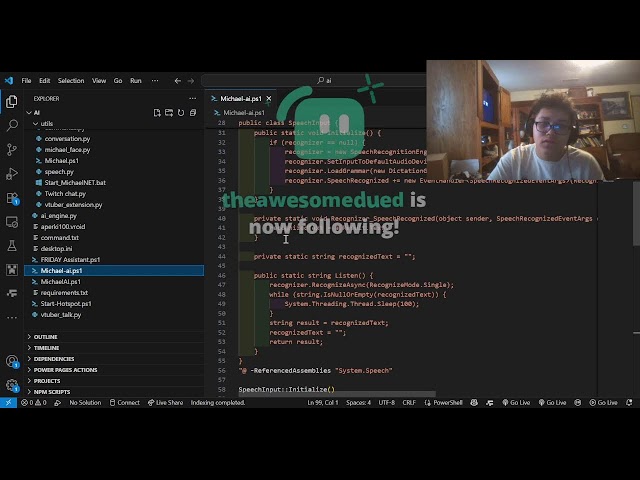Open the Manage settings gear
The height and width of the screenshot is (480, 640).
(x=12, y=385)
